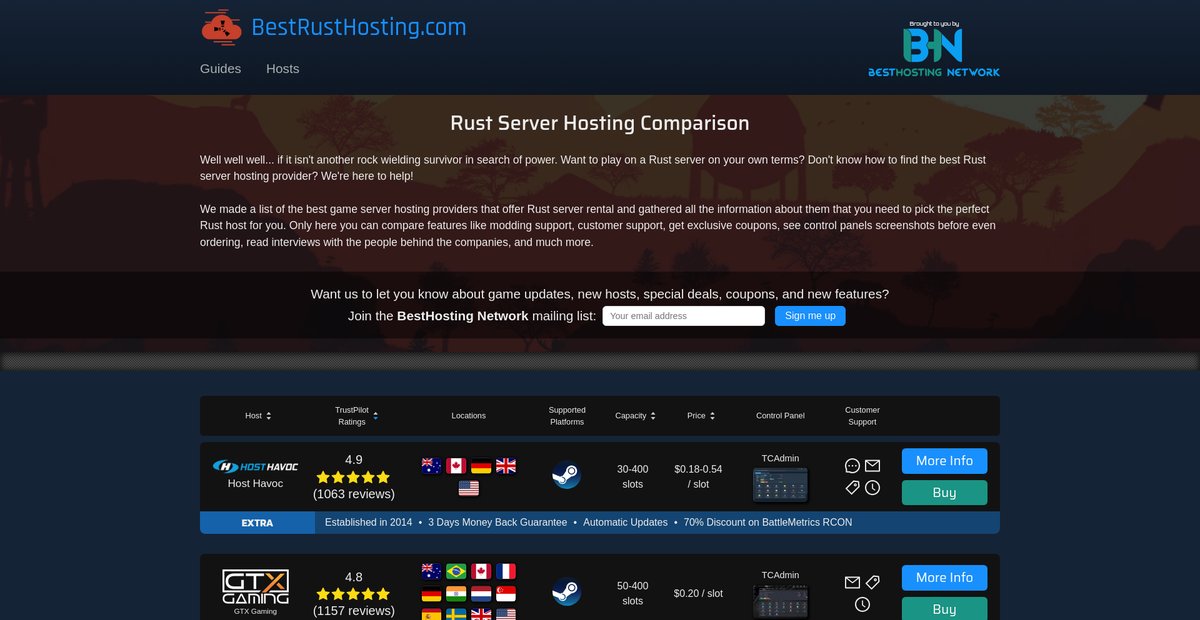This screenshot has width=1200, height=620.
Task: Click the GTX Gaming logo
Action: [255, 587]
